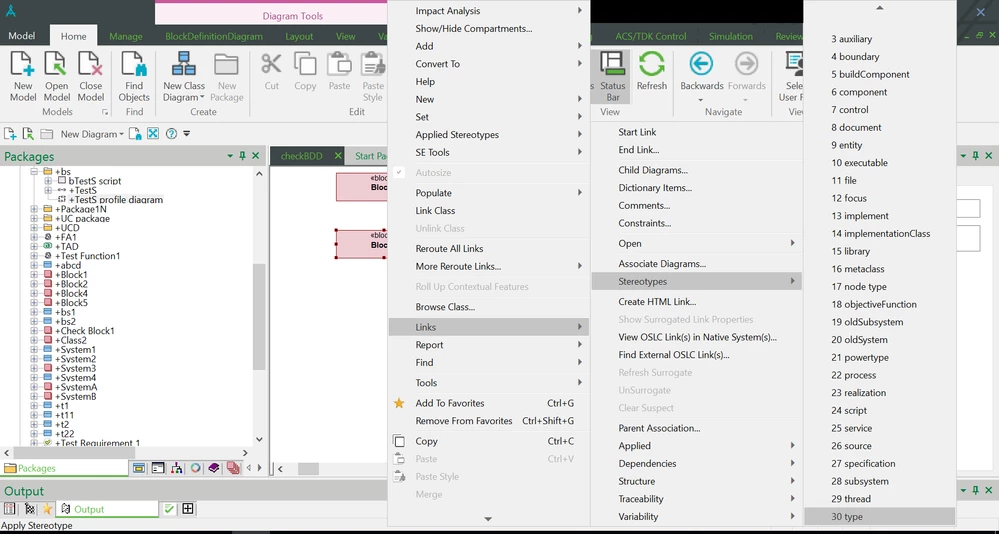Click the hierarchy tree icon below Packages
999x534 pixels.
click(176, 468)
